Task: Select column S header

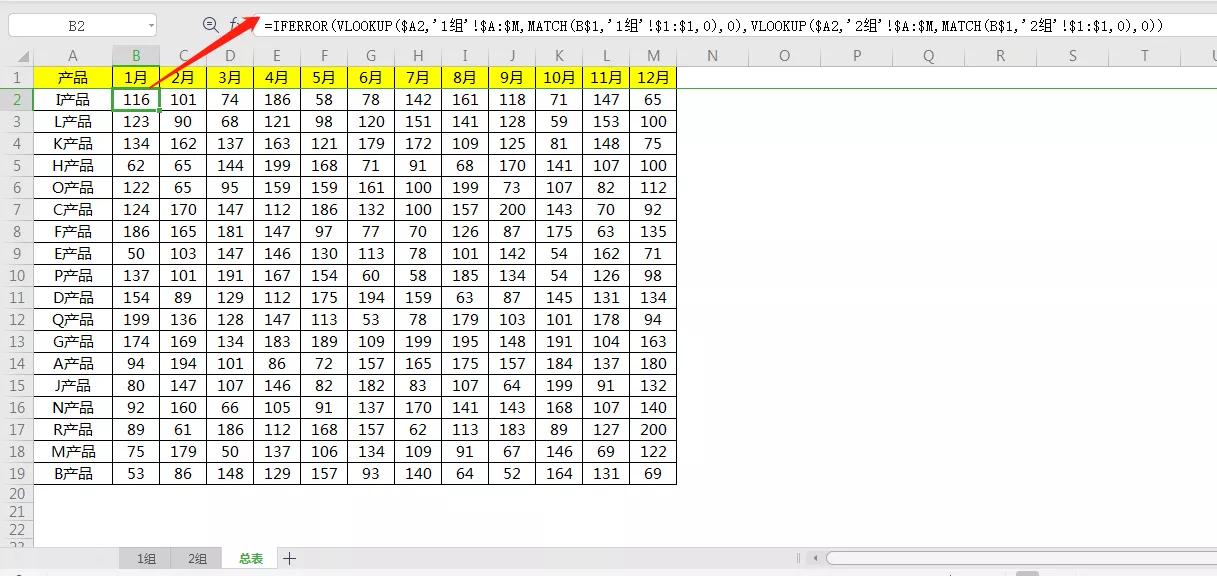Action: click(x=1072, y=56)
